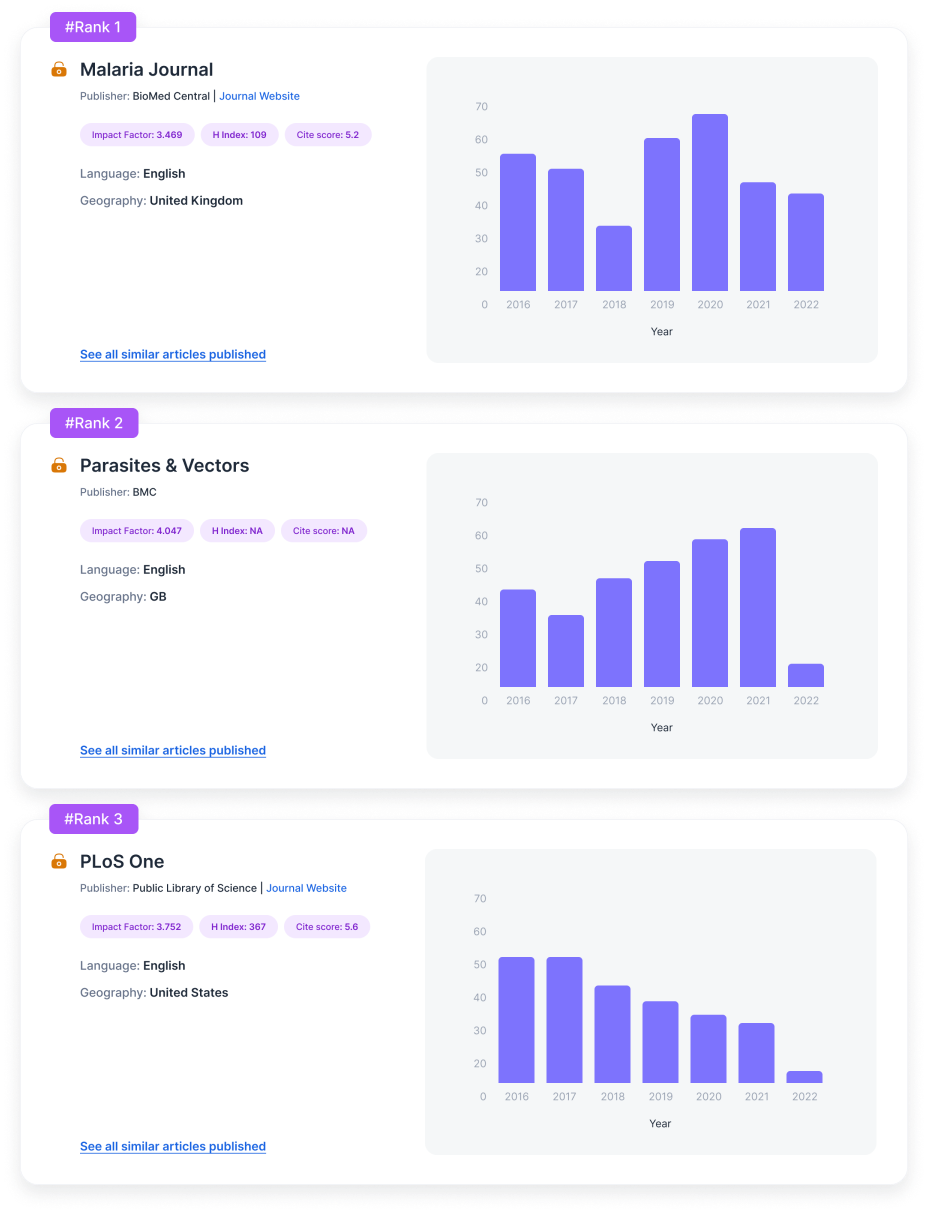See all similar articles for Malaria Journal
Screen dimensions: 928x1213
pyautogui.click(x=173, y=354)
